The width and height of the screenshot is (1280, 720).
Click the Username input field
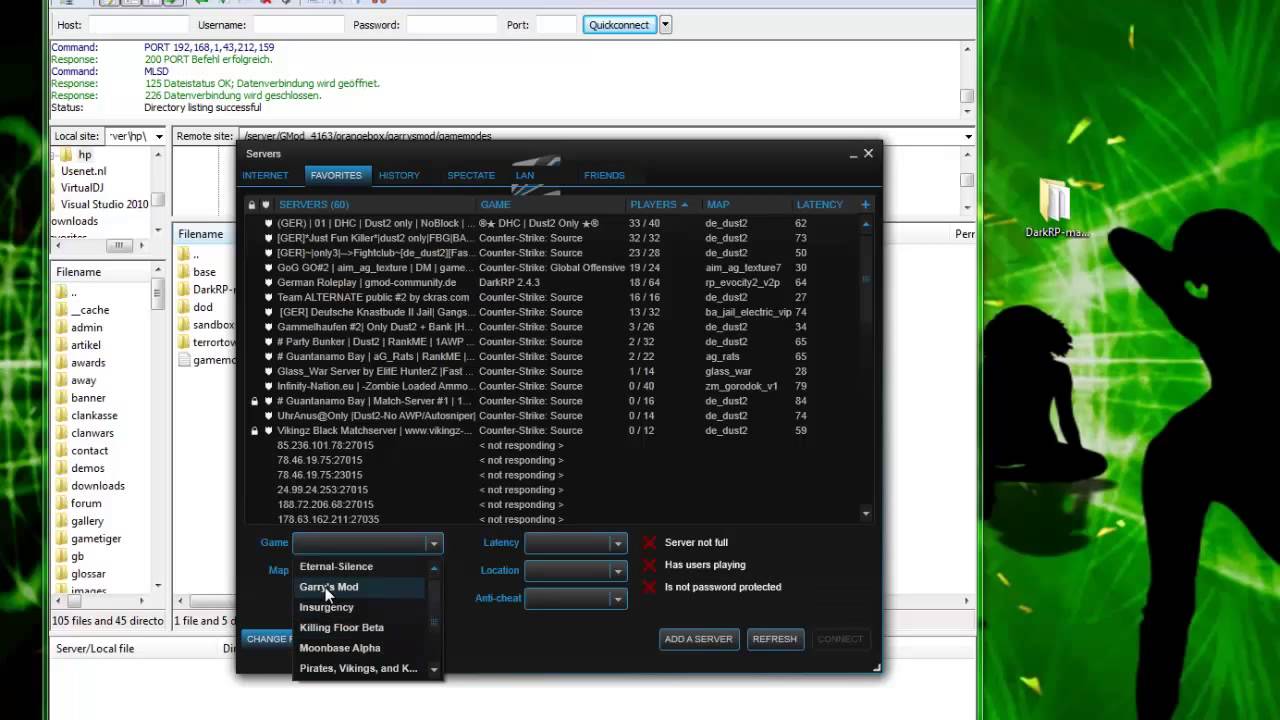pos(297,25)
